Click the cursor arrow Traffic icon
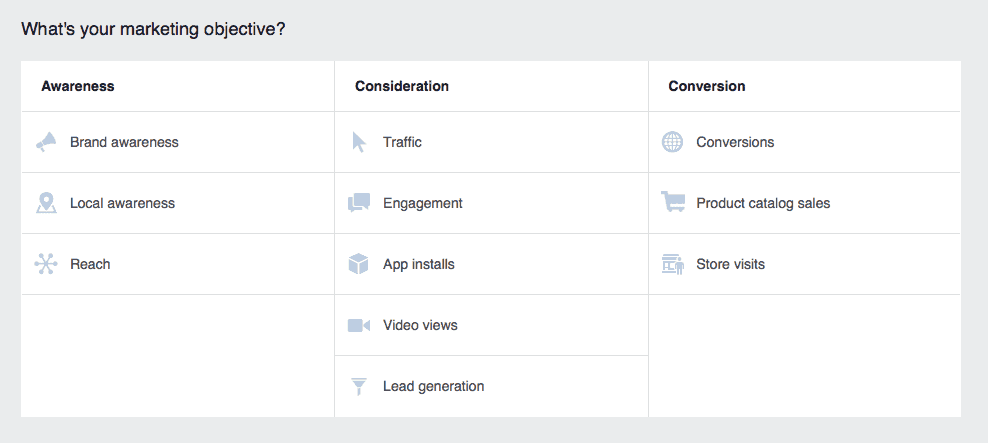The width and height of the screenshot is (988, 443). 359,142
